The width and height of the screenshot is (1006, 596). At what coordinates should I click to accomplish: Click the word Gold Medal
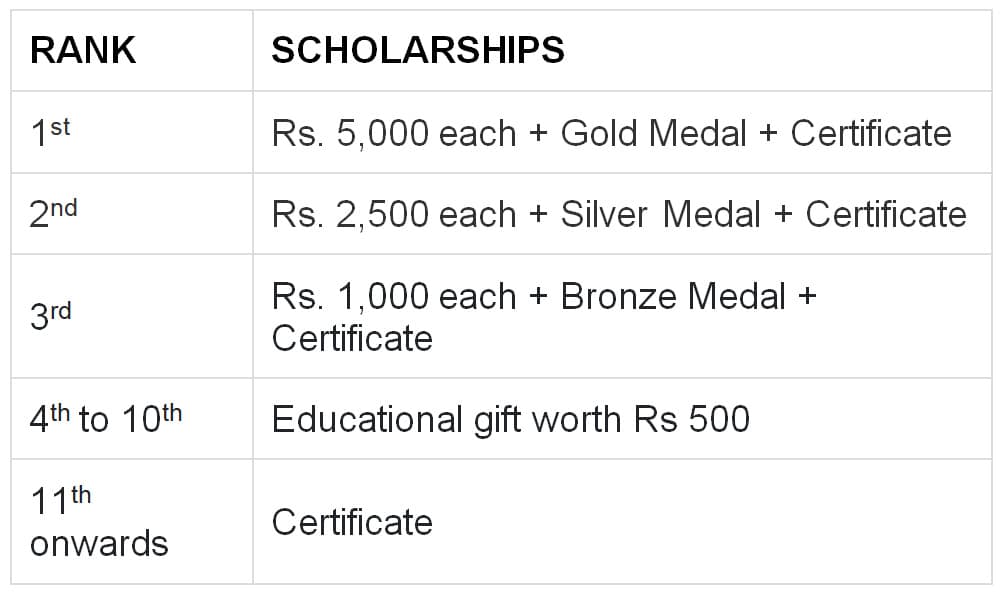click(653, 133)
